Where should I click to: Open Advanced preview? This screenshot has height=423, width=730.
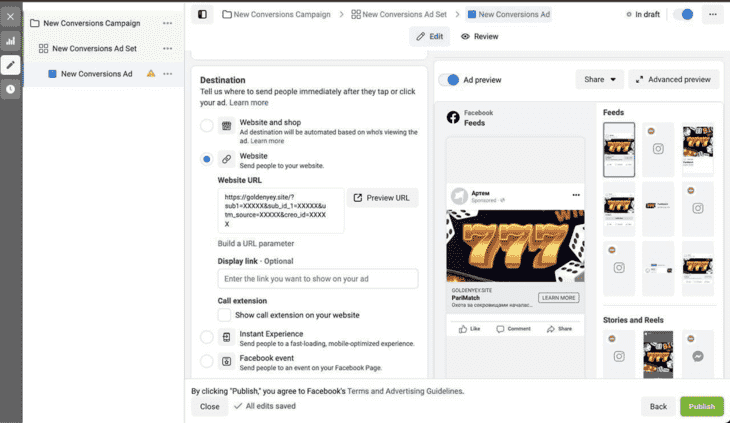click(674, 80)
